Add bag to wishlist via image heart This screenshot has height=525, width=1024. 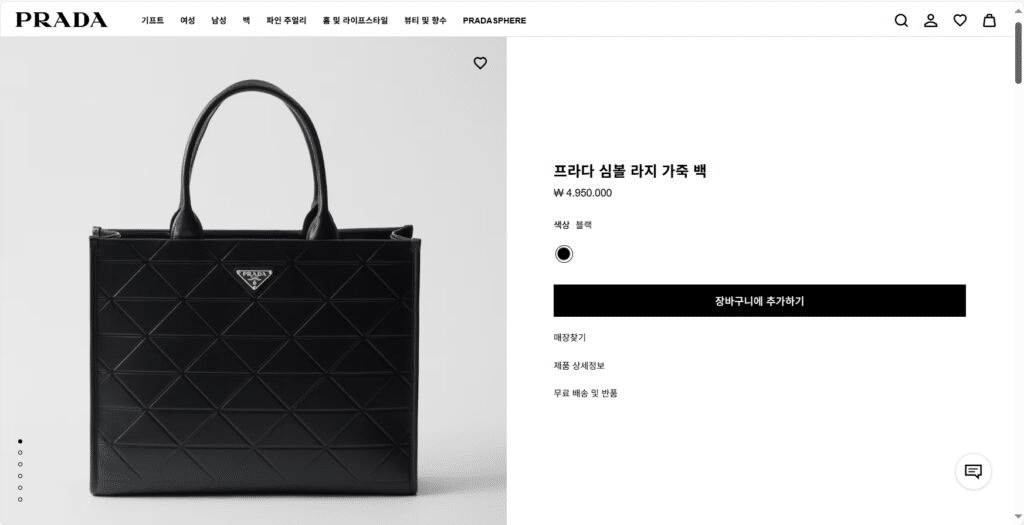[x=480, y=63]
